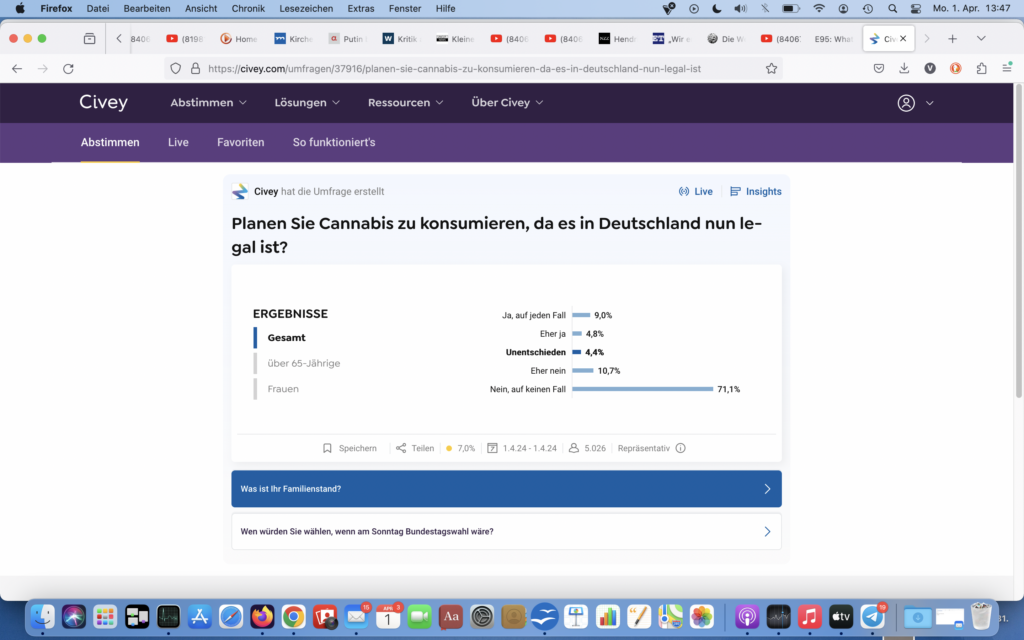Viewport: 1024px width, 640px height.
Task: Reload the page with the refresh icon
Action: pos(68,69)
